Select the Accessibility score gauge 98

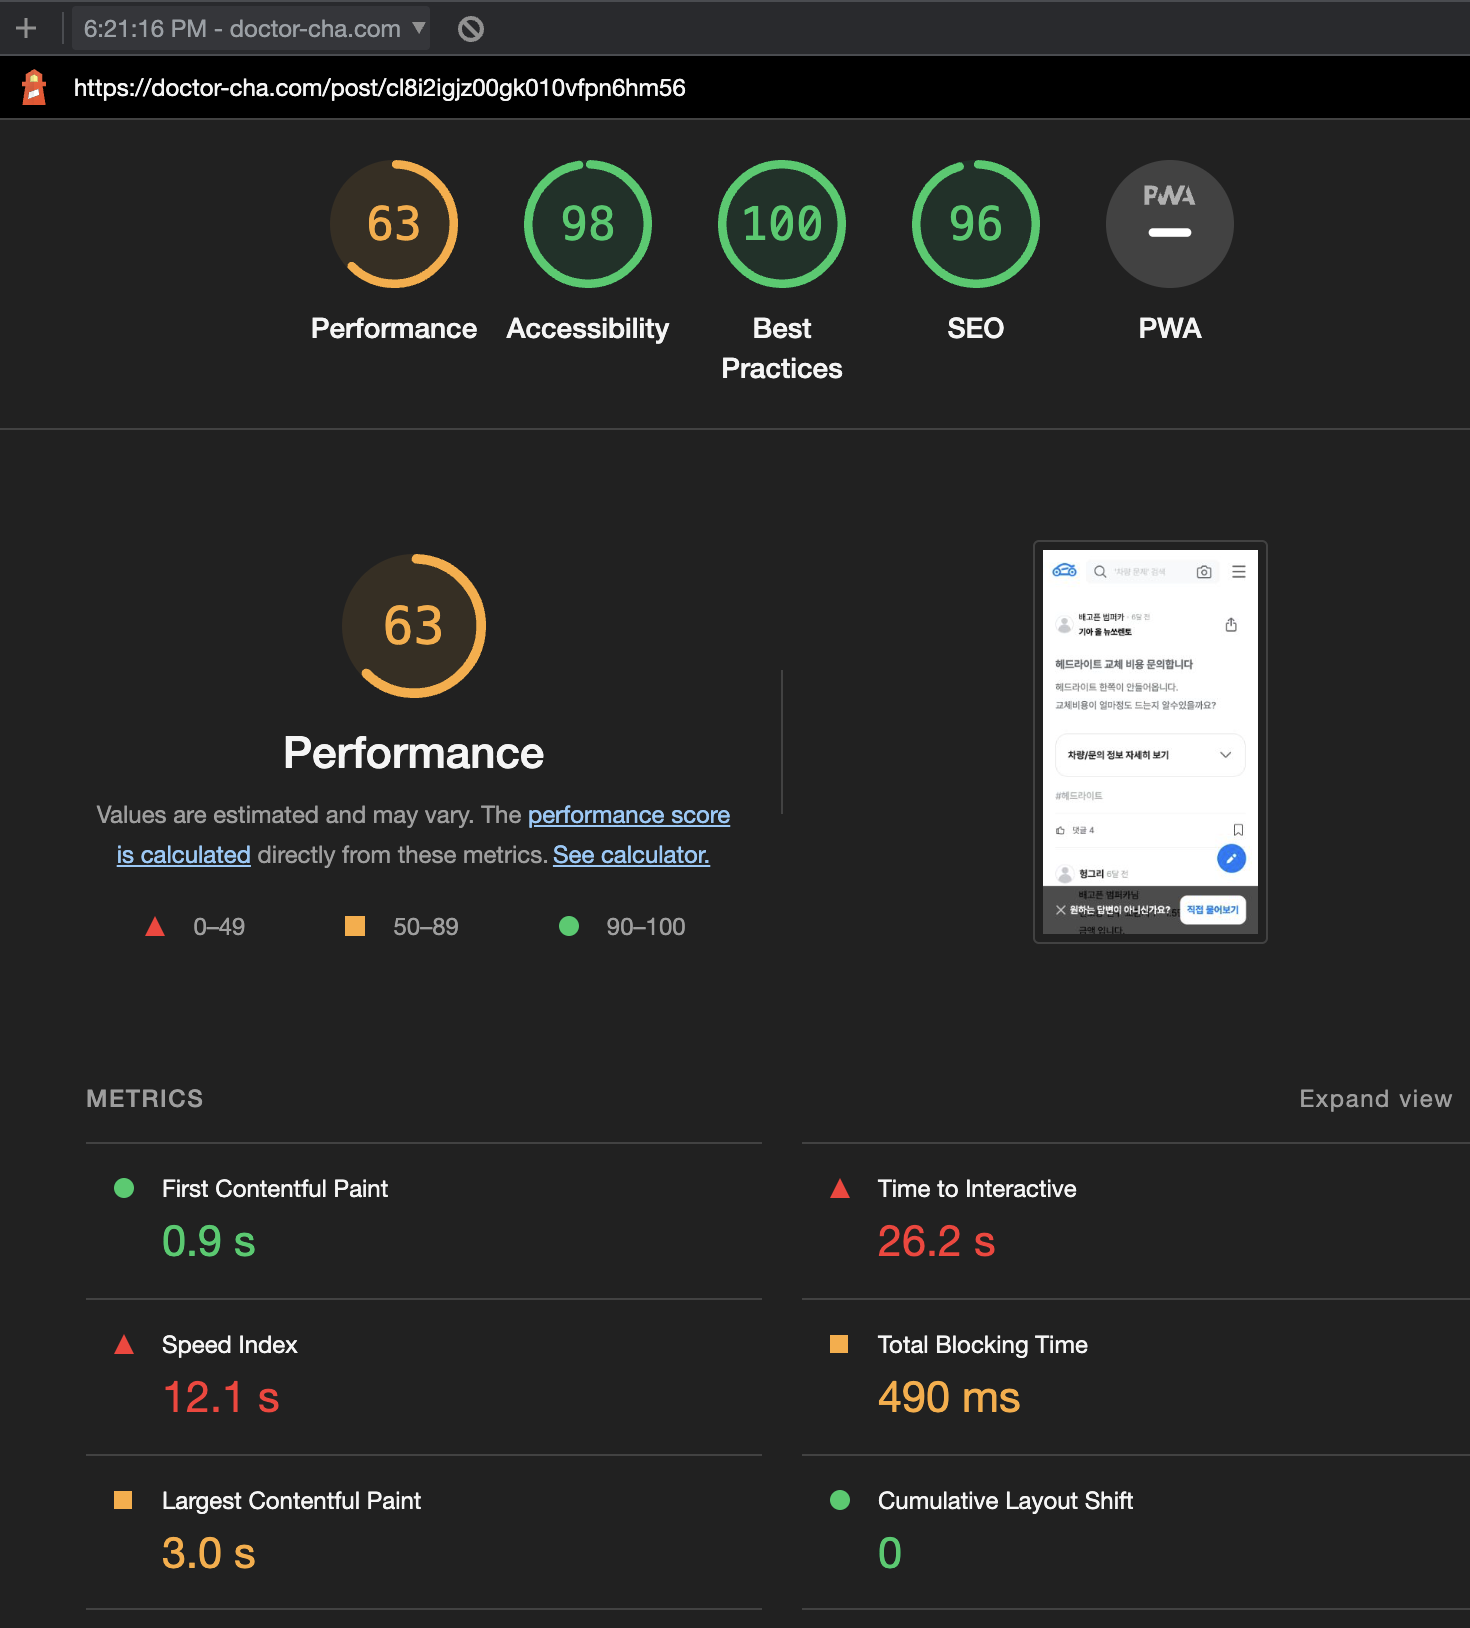click(588, 224)
